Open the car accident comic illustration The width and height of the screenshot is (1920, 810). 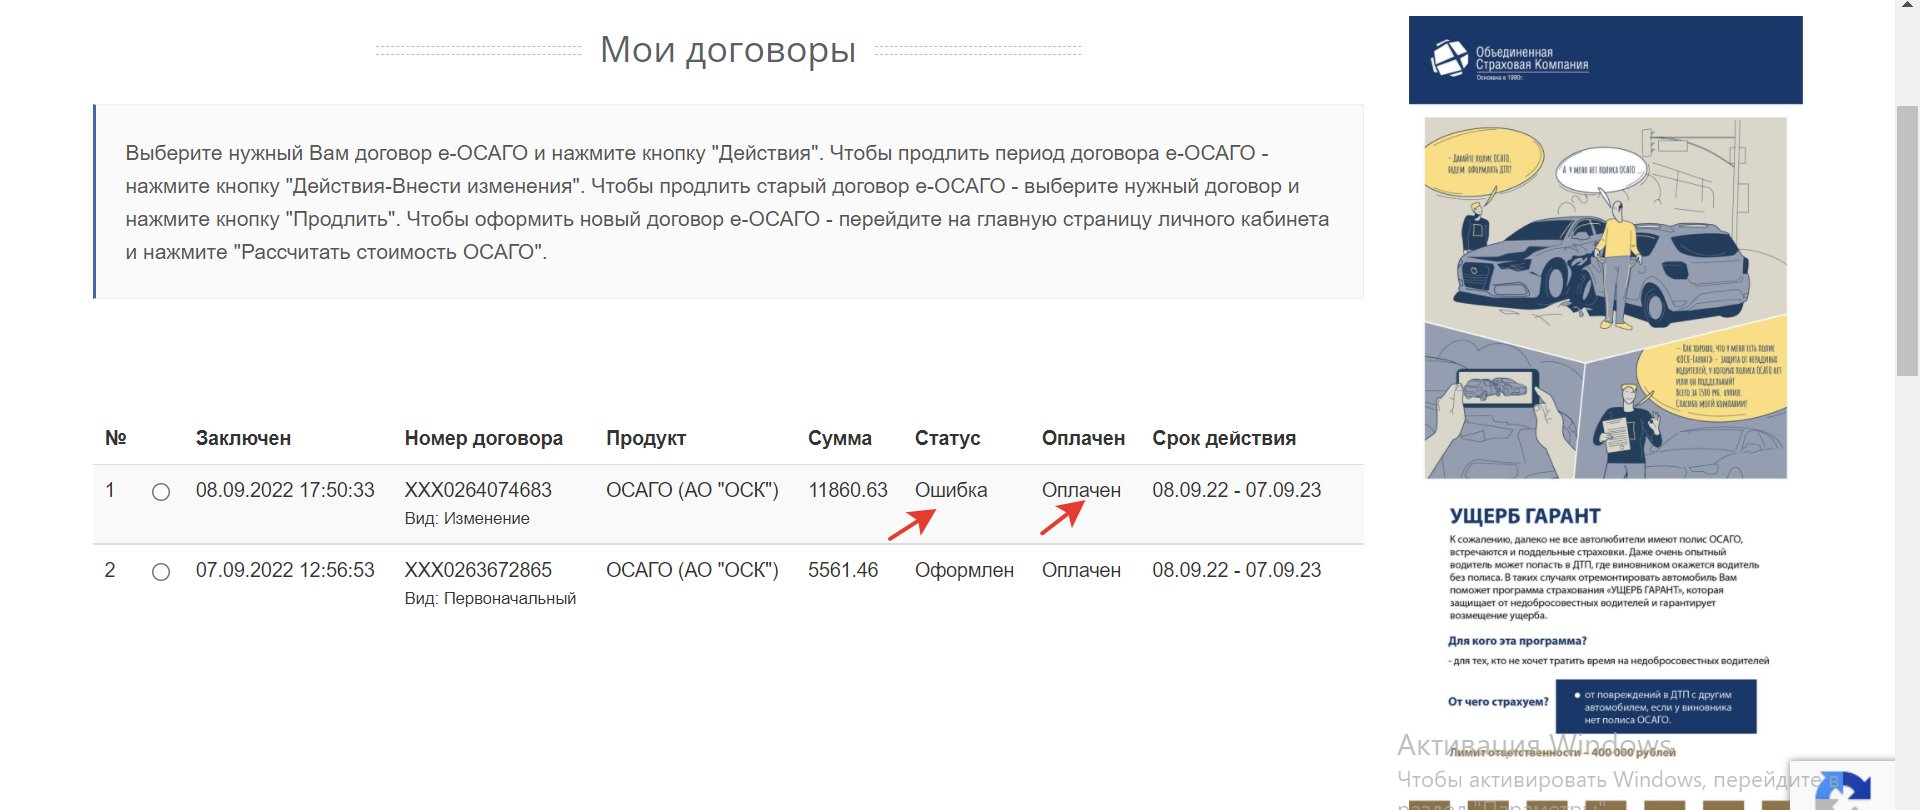(1605, 298)
